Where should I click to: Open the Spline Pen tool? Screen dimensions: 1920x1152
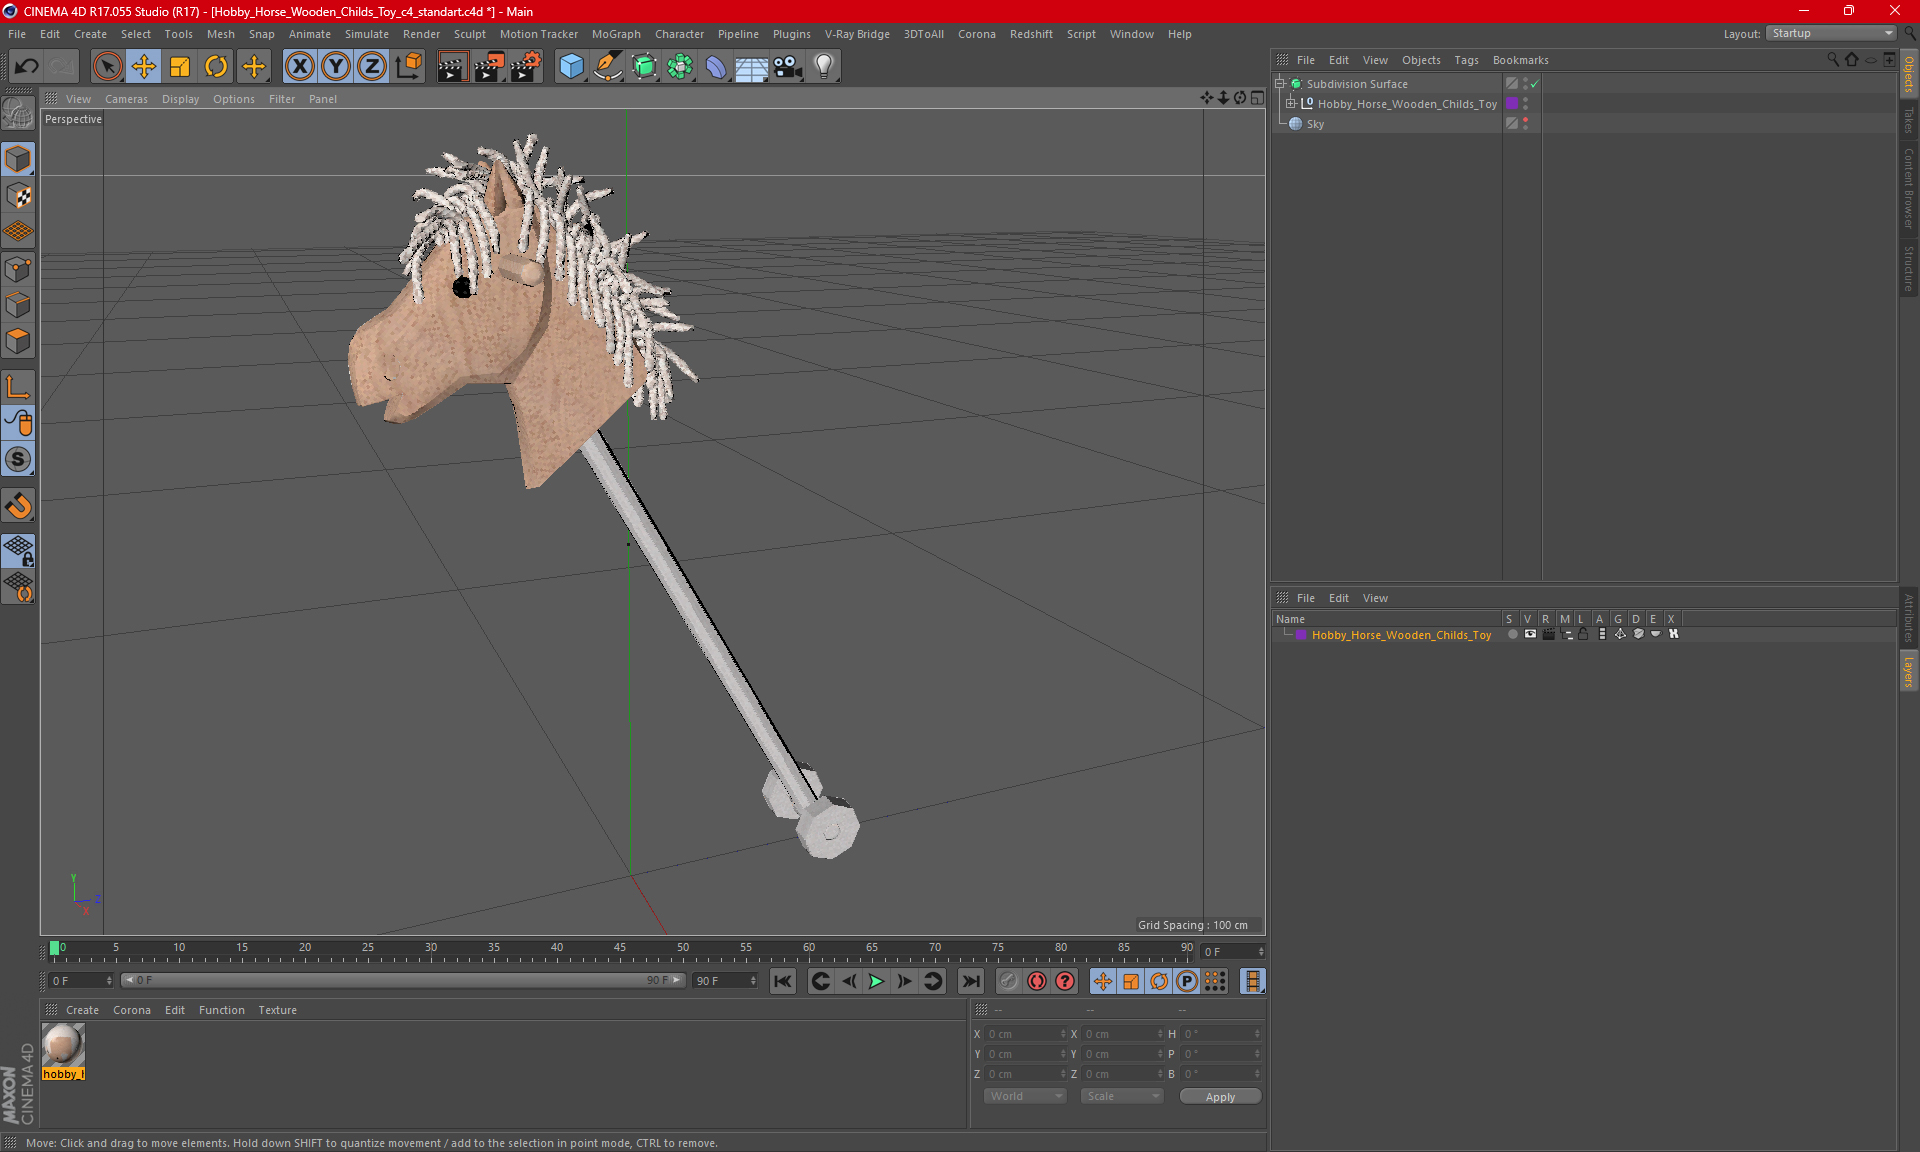pyautogui.click(x=607, y=66)
